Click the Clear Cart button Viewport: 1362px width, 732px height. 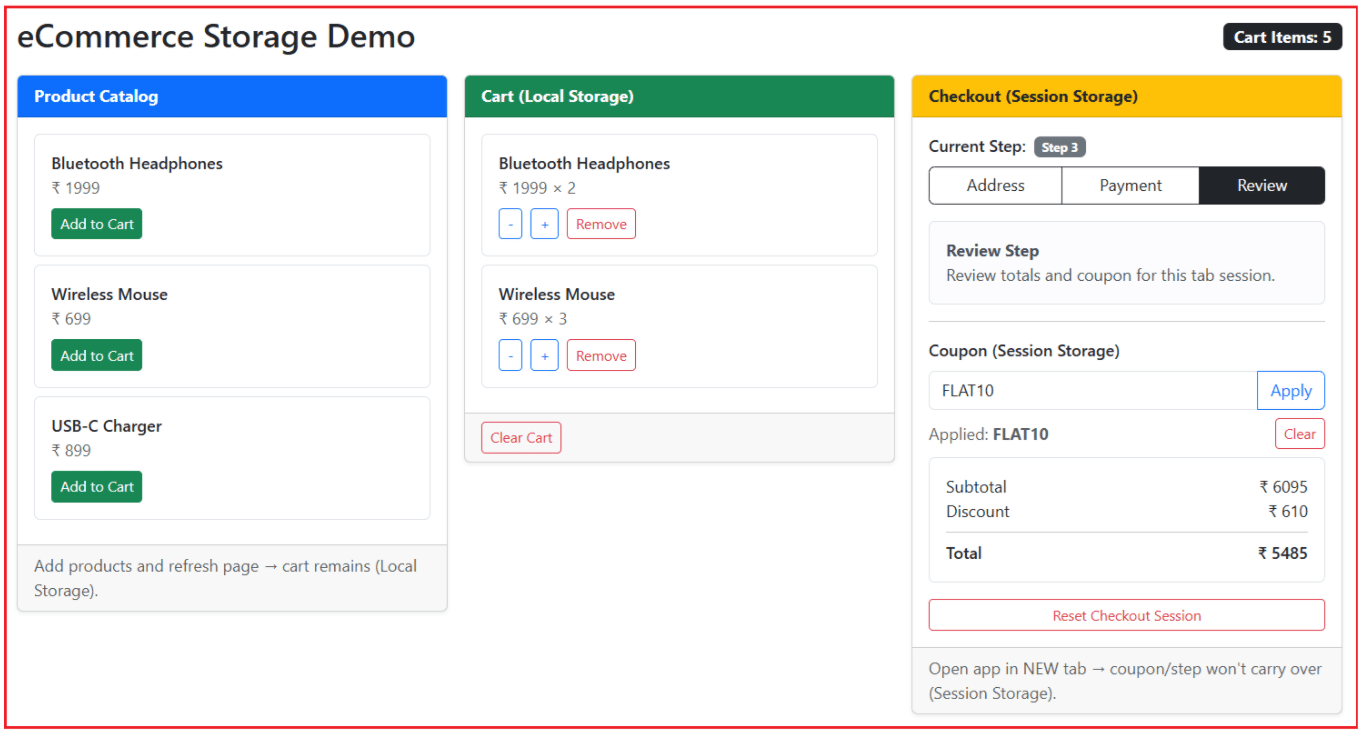[x=521, y=438]
